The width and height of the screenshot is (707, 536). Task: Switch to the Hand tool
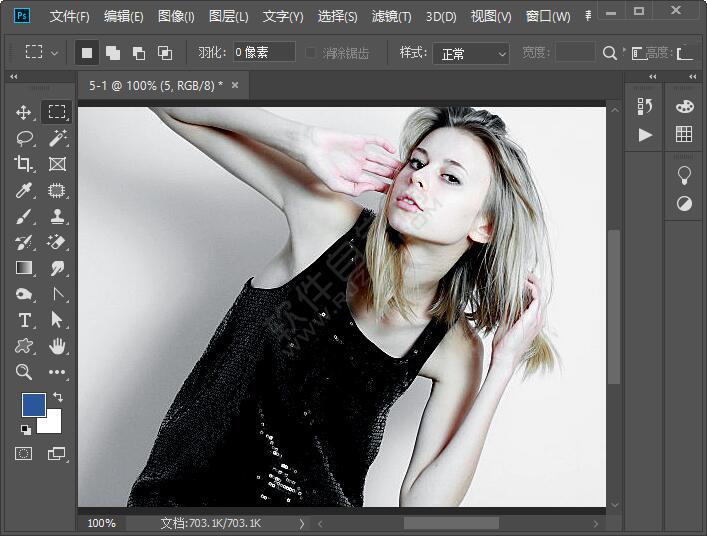[57, 346]
